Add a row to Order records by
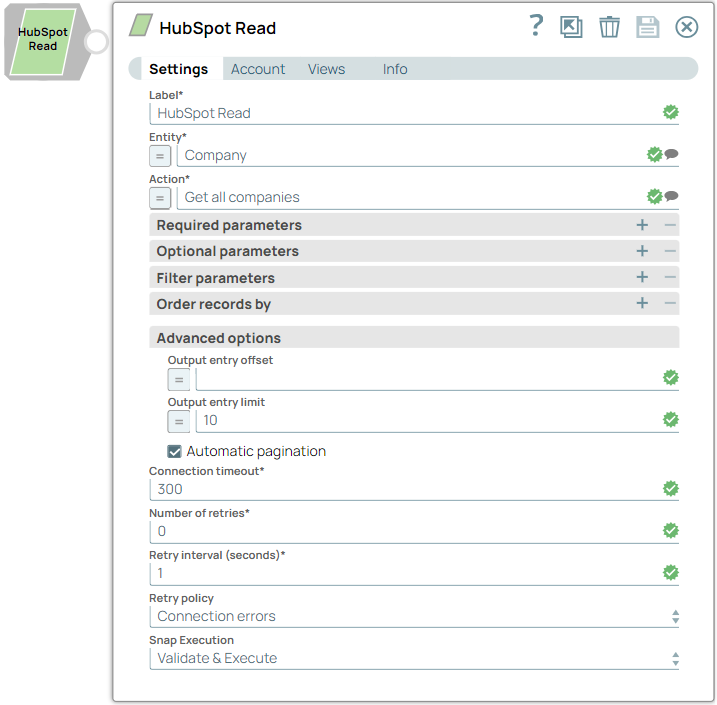 click(642, 303)
